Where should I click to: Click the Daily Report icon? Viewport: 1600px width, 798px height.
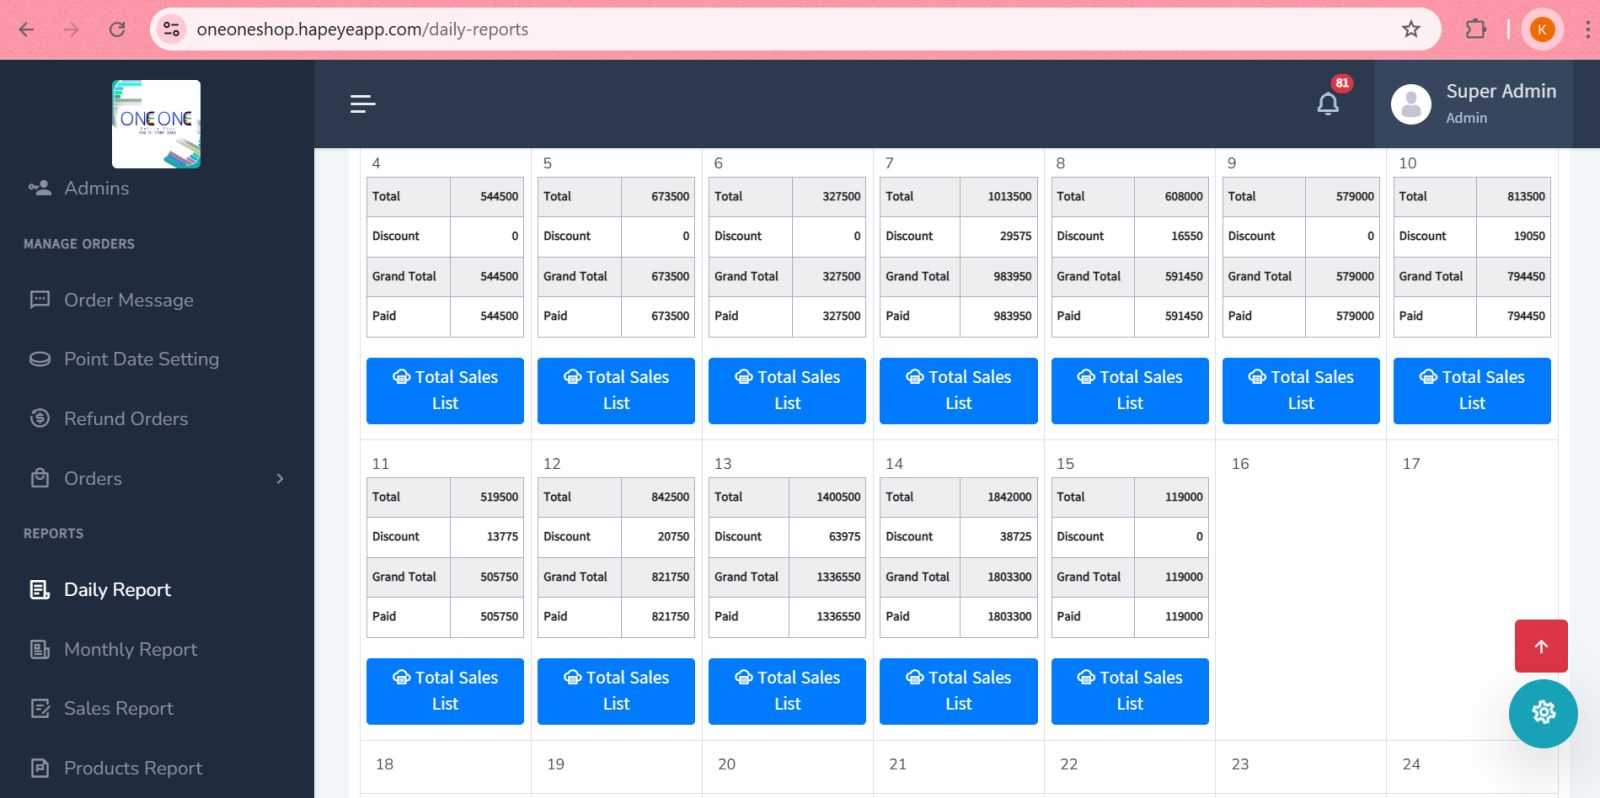tap(40, 590)
